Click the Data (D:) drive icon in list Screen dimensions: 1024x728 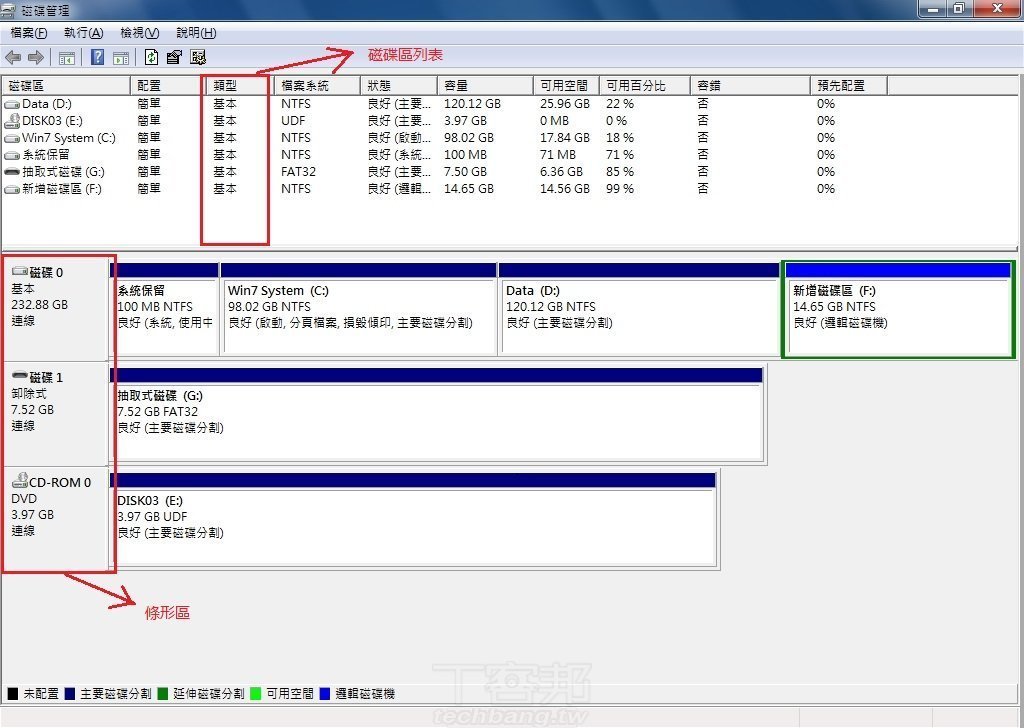12,104
